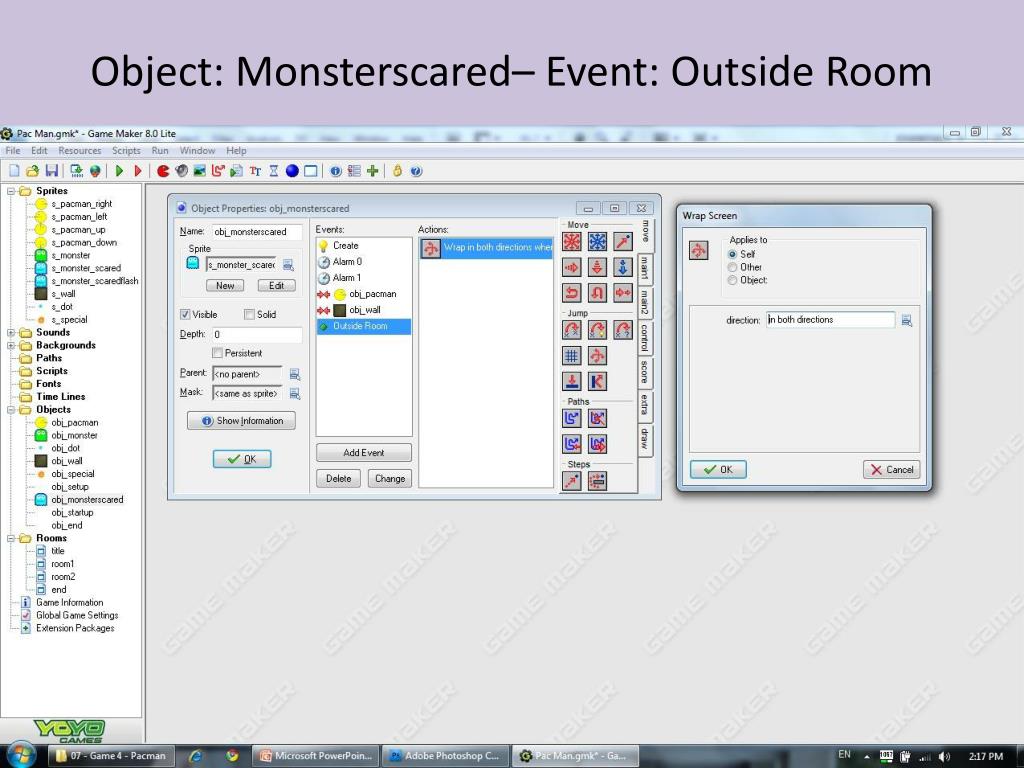Collapse the Objects folder in resource tree

pyautogui.click(x=10, y=409)
